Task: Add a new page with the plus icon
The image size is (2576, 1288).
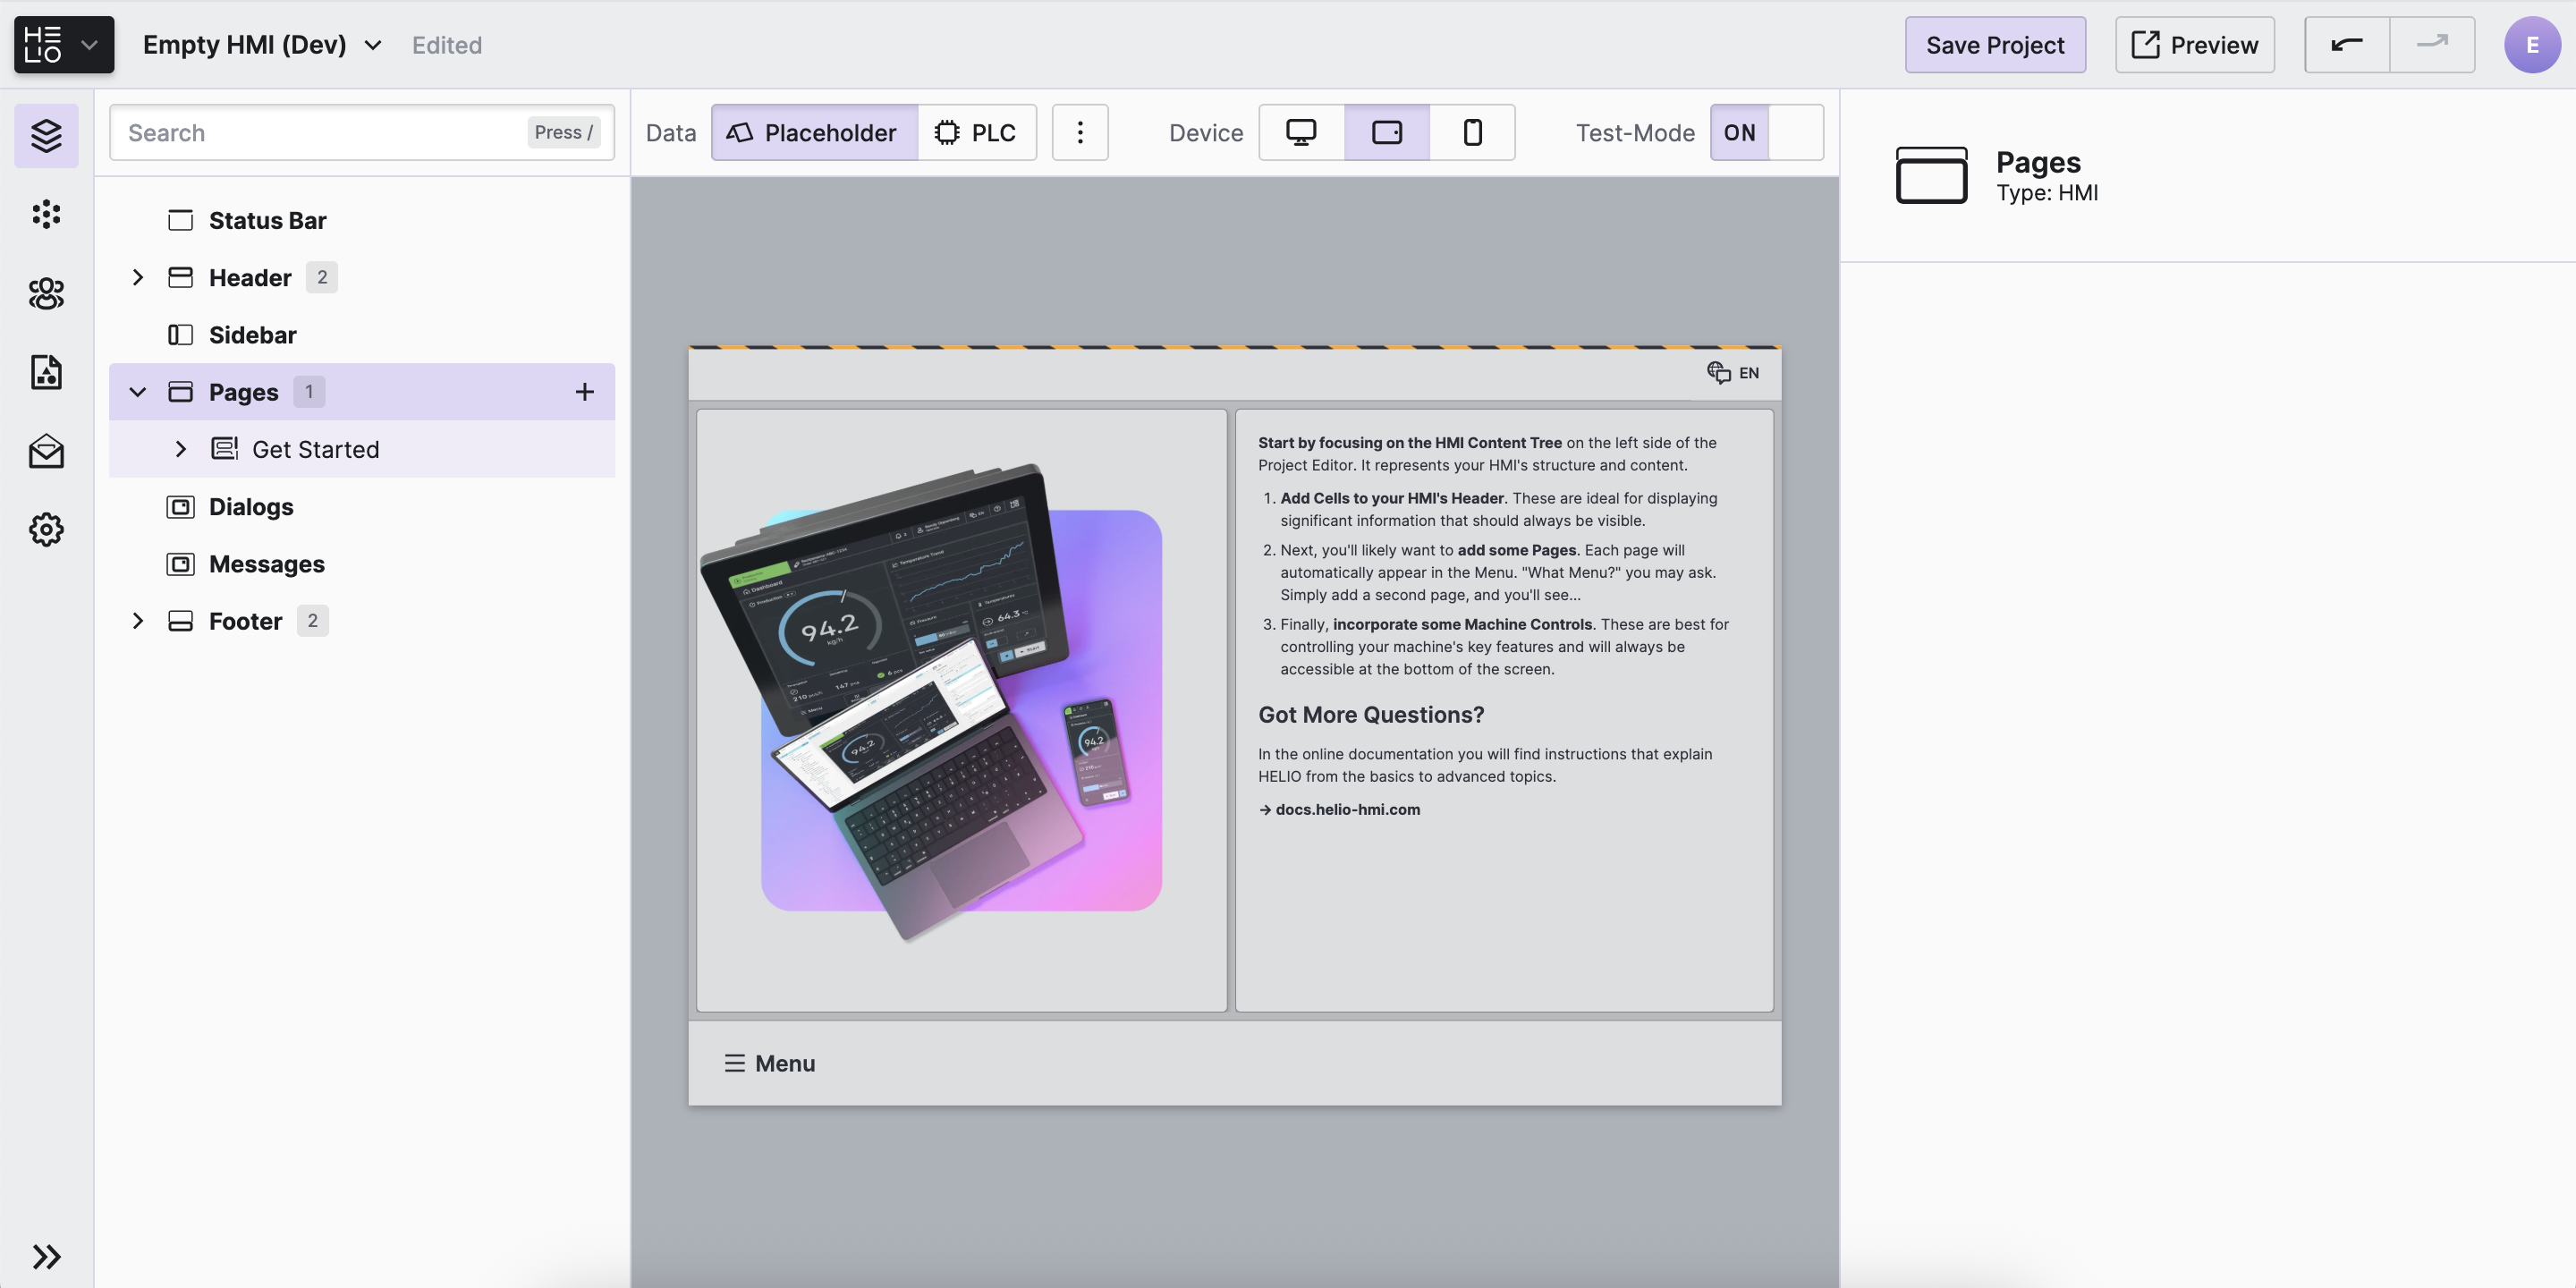Action: (584, 392)
